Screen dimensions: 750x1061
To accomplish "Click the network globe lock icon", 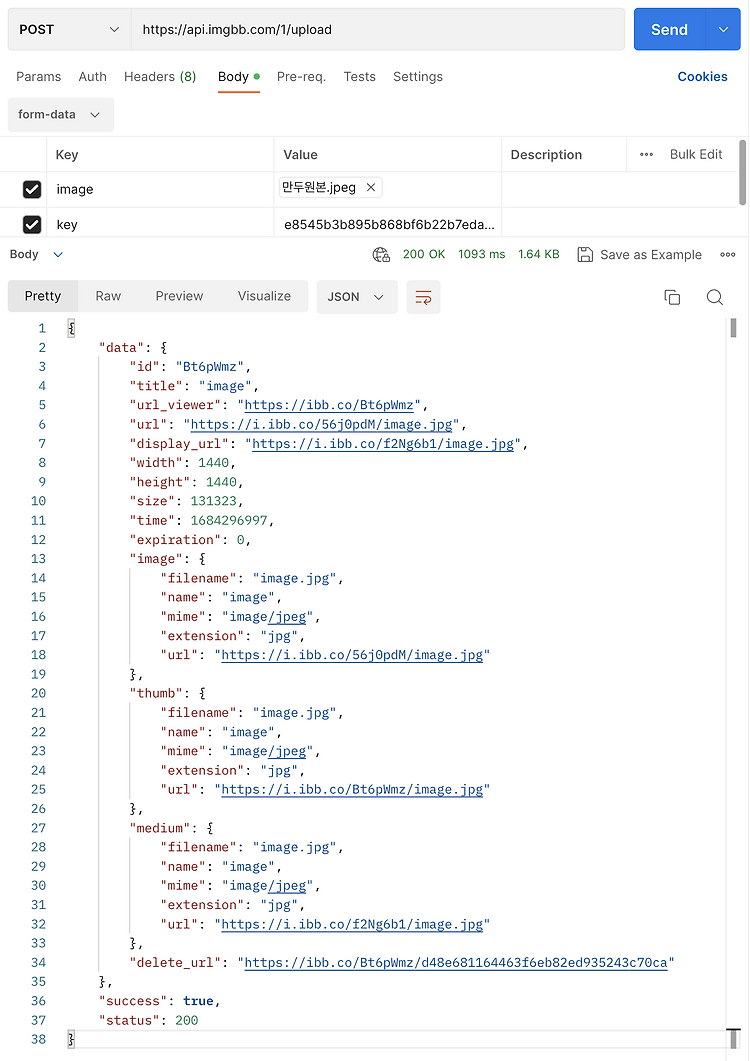I will 381,254.
